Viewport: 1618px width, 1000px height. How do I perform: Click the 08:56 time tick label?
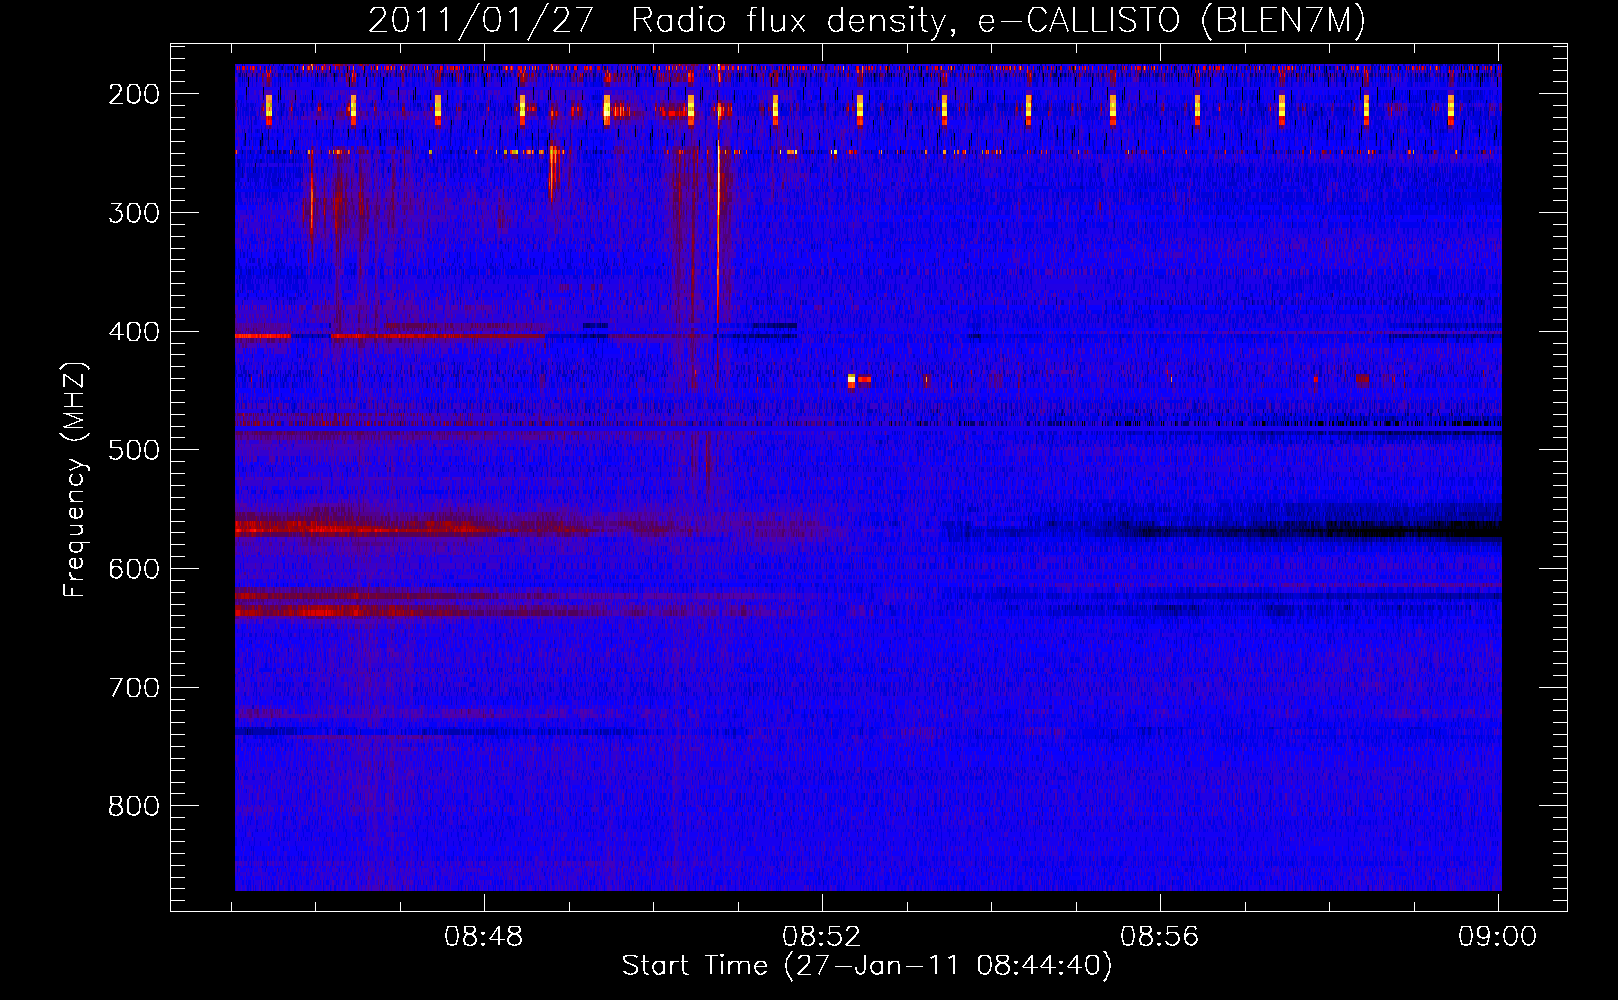(1160, 937)
